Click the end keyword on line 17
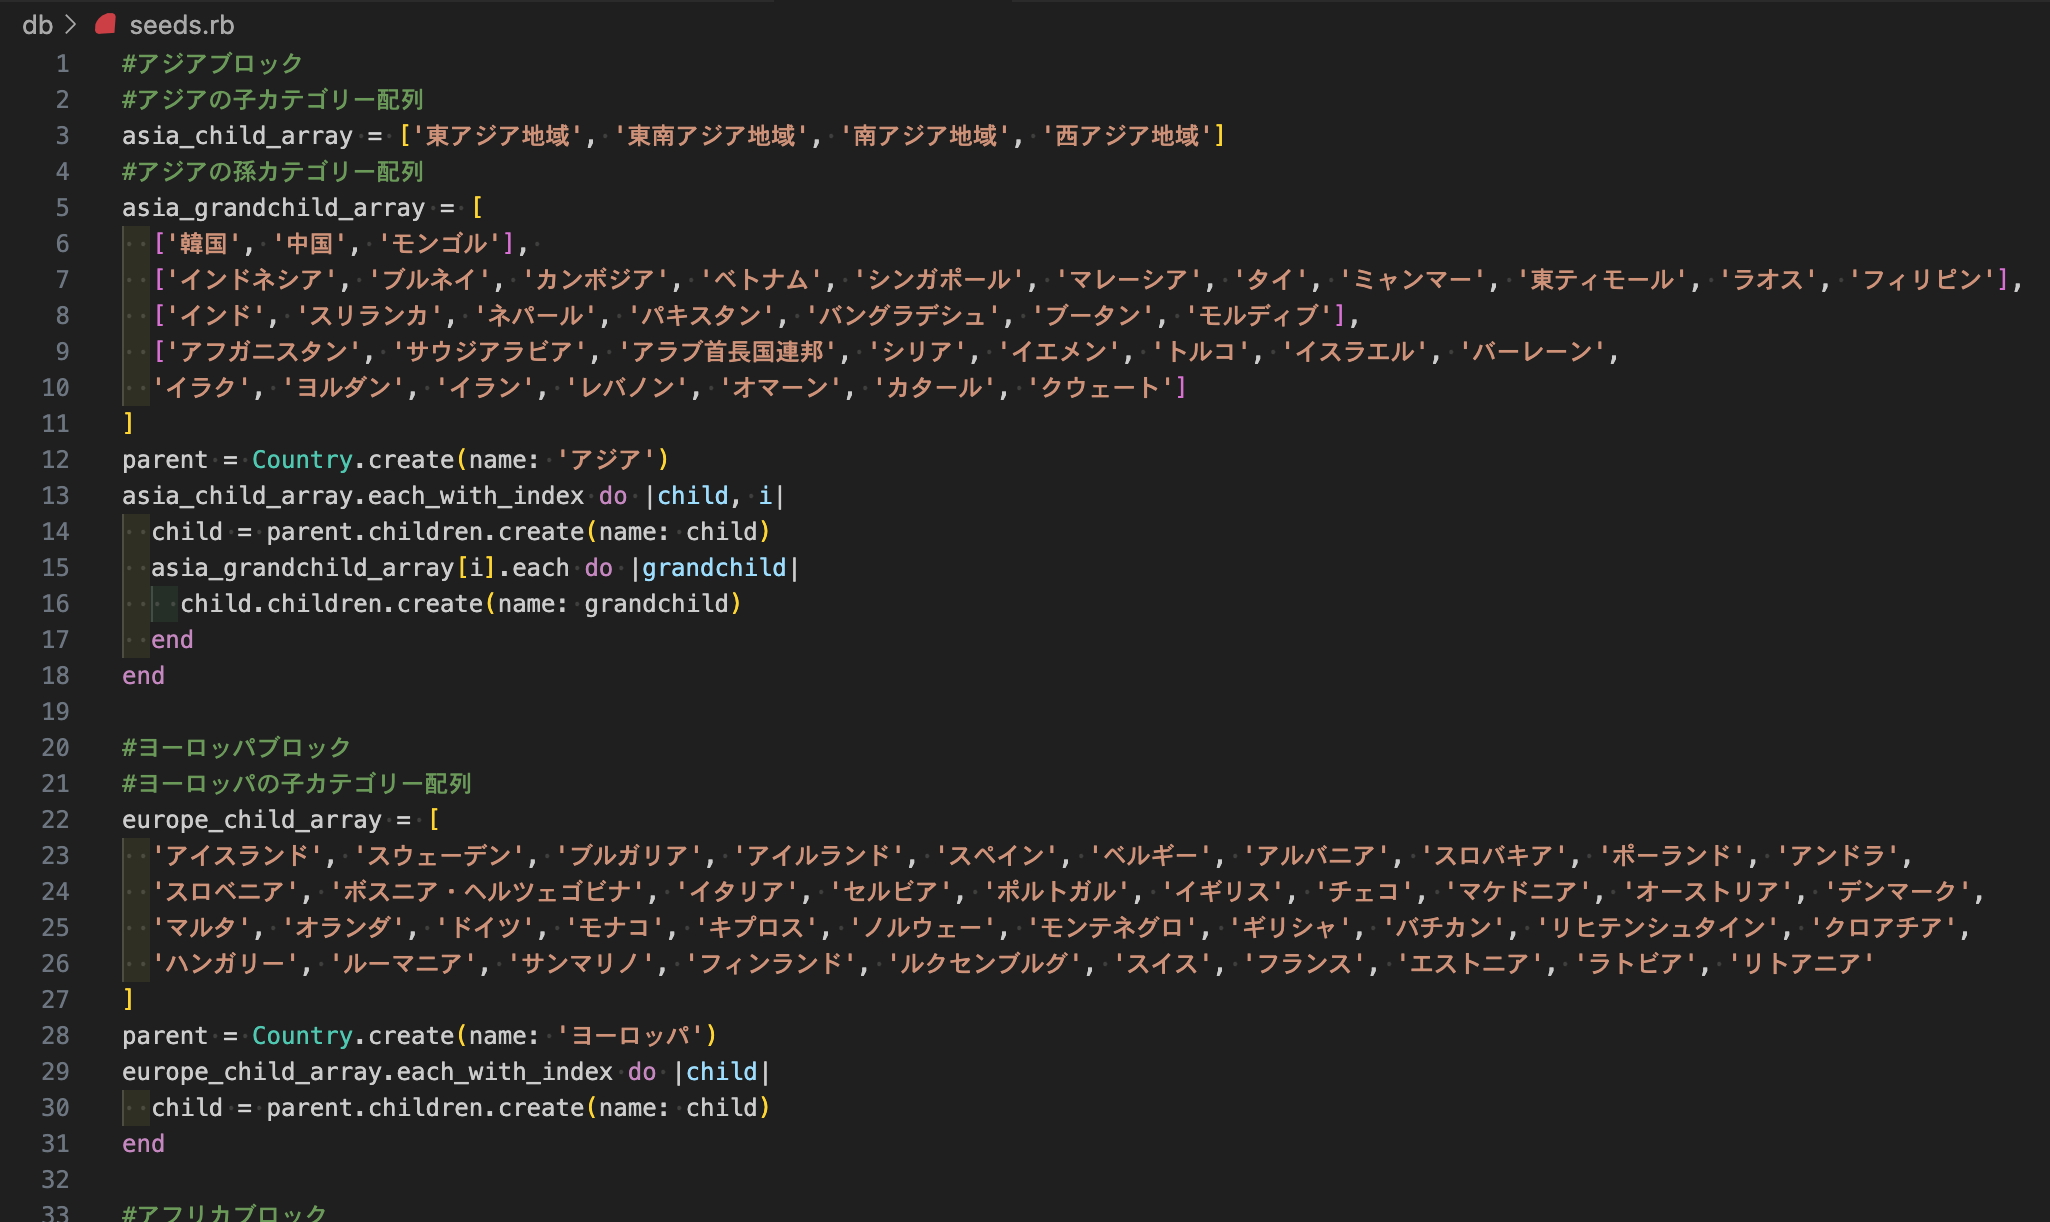Viewport: 2050px width, 1222px height. click(172, 640)
